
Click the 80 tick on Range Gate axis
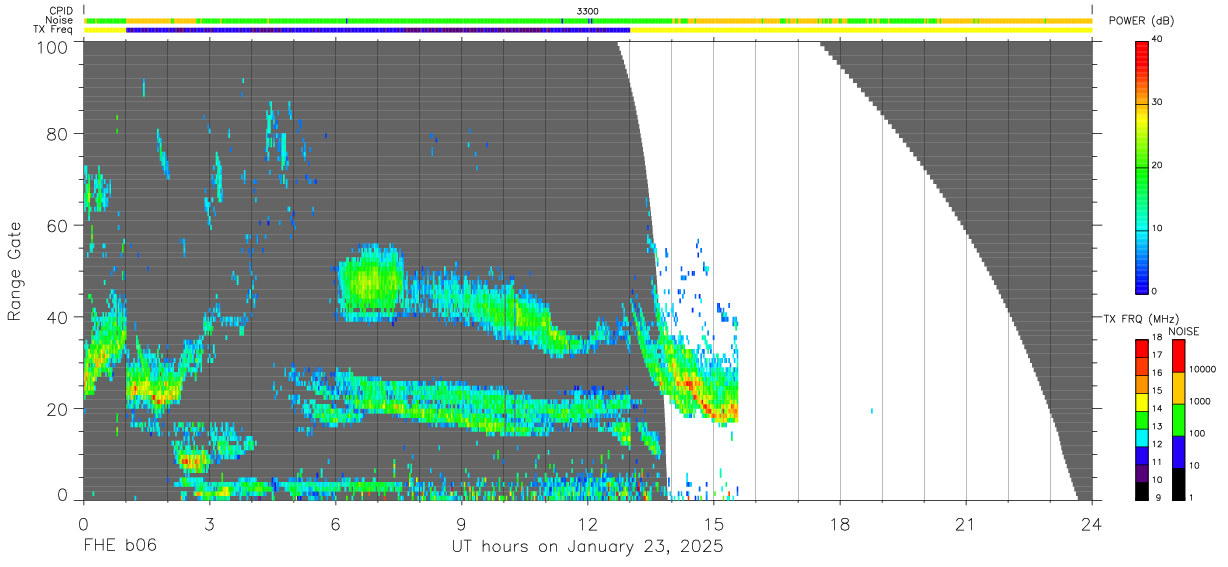[58, 134]
